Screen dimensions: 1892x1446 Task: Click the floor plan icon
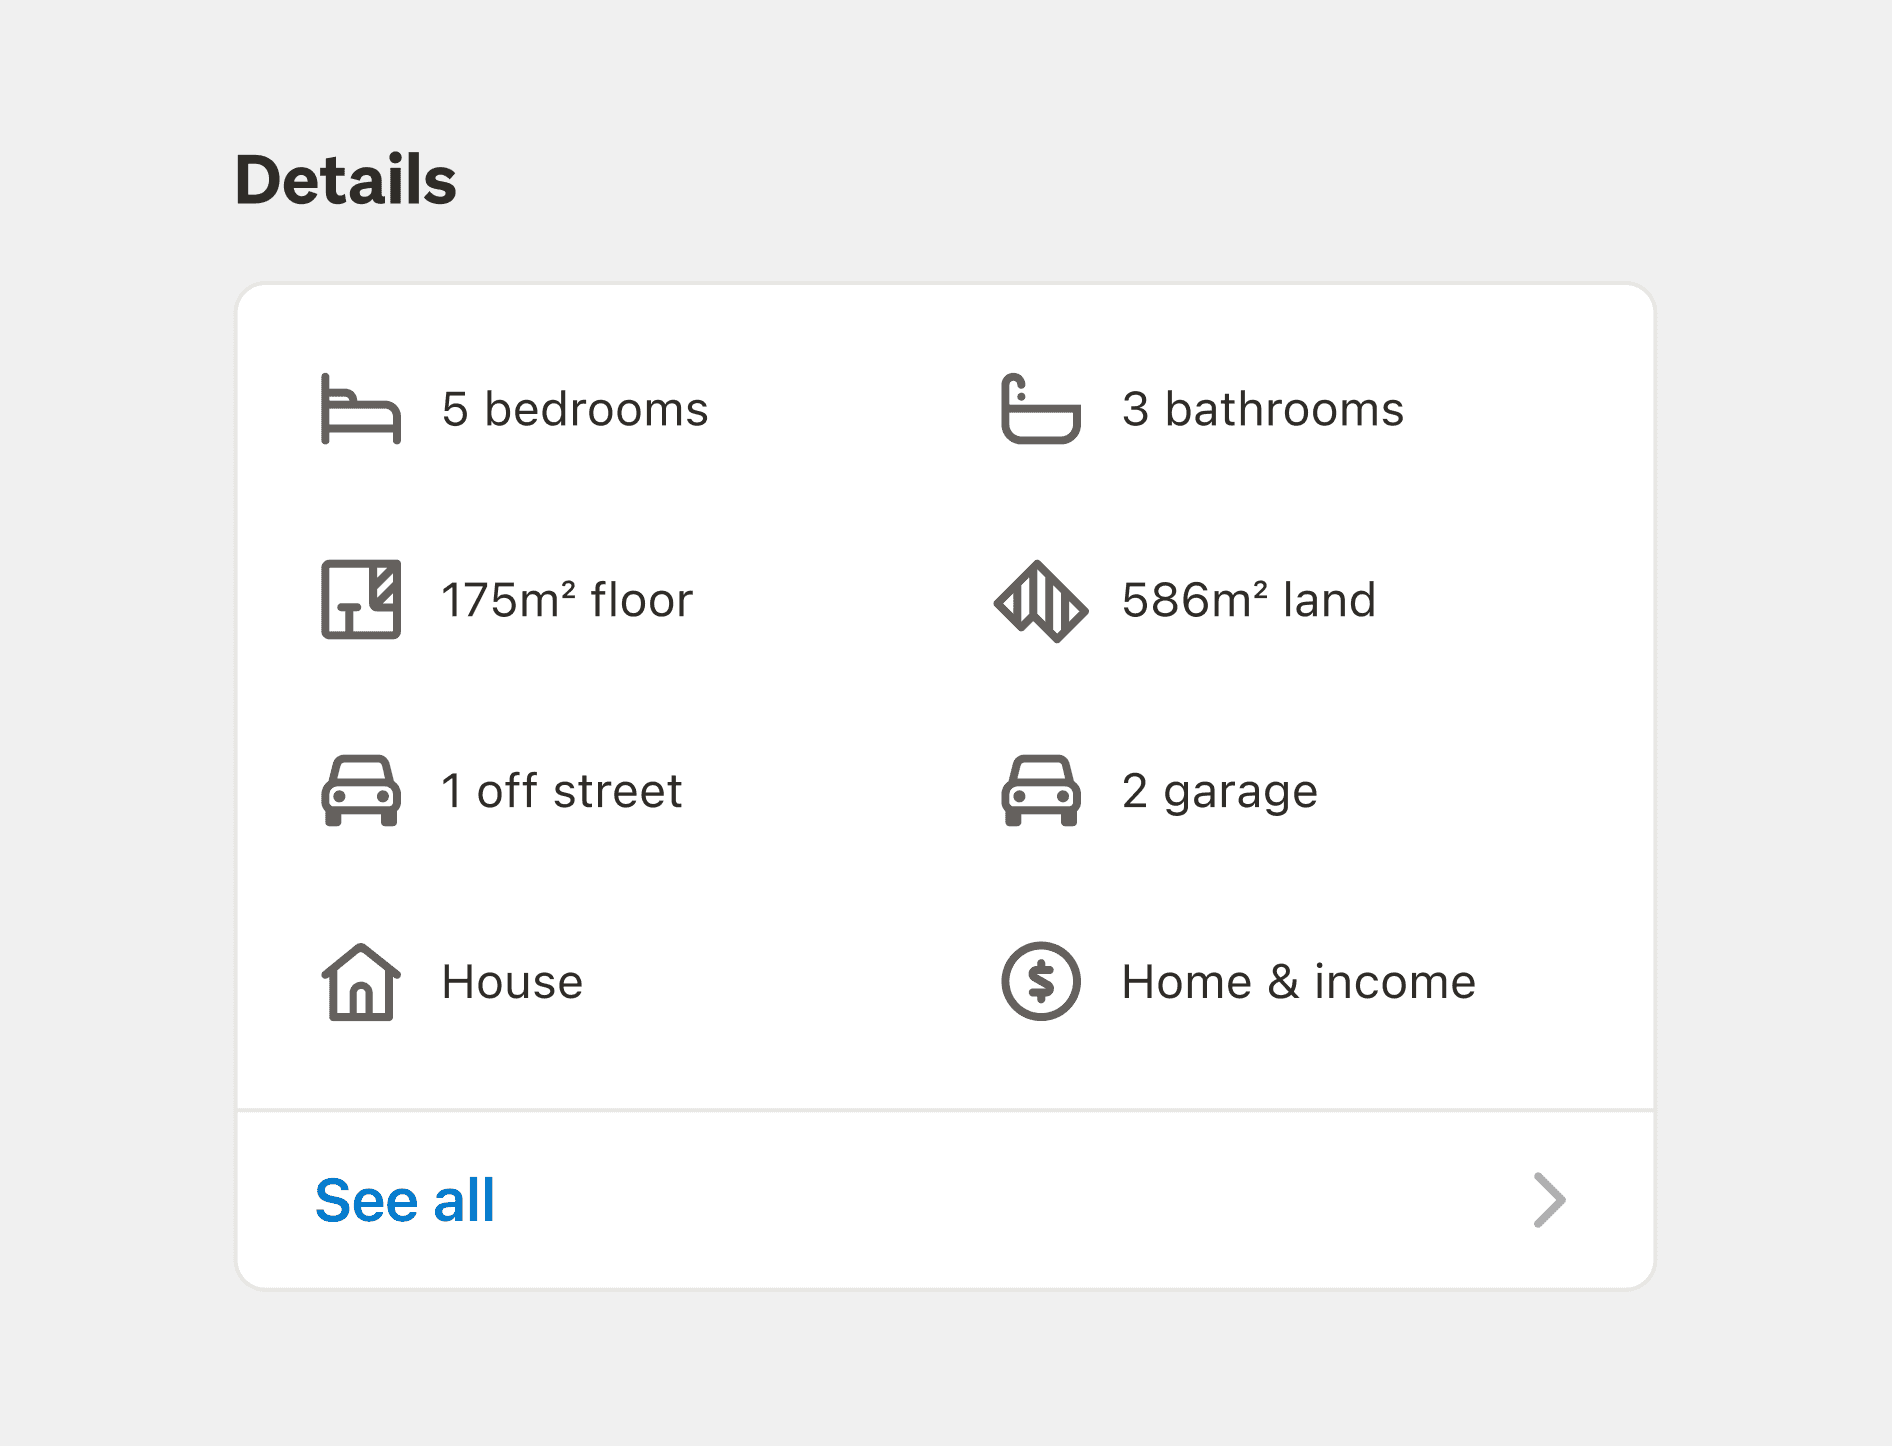[x=361, y=599]
